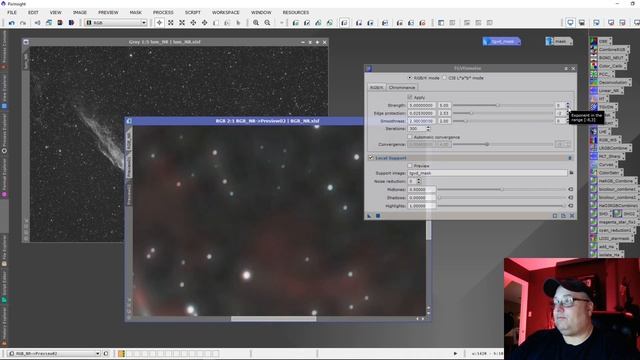Click the Strength slider handle
This screenshot has height=360, width=640.
(x=498, y=105)
